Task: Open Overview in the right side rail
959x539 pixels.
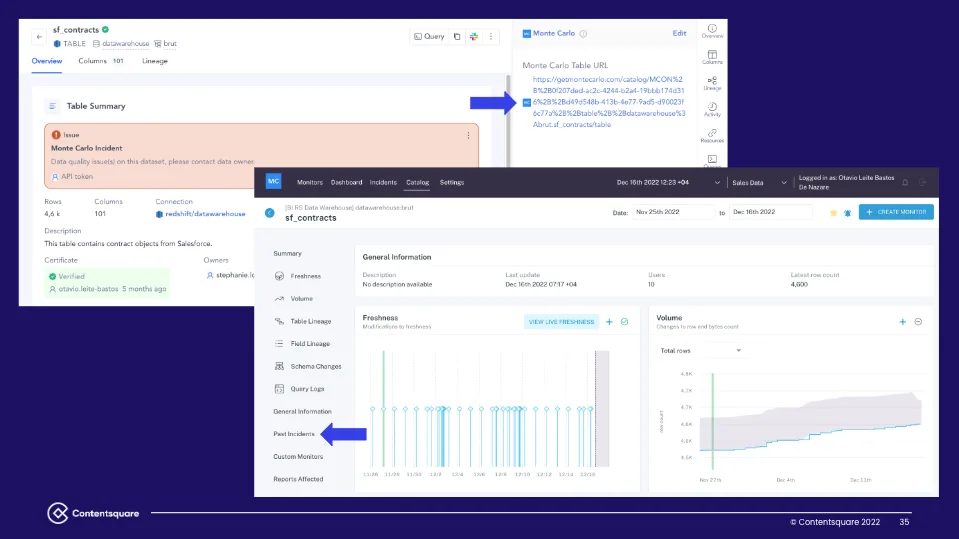Action: click(x=713, y=32)
